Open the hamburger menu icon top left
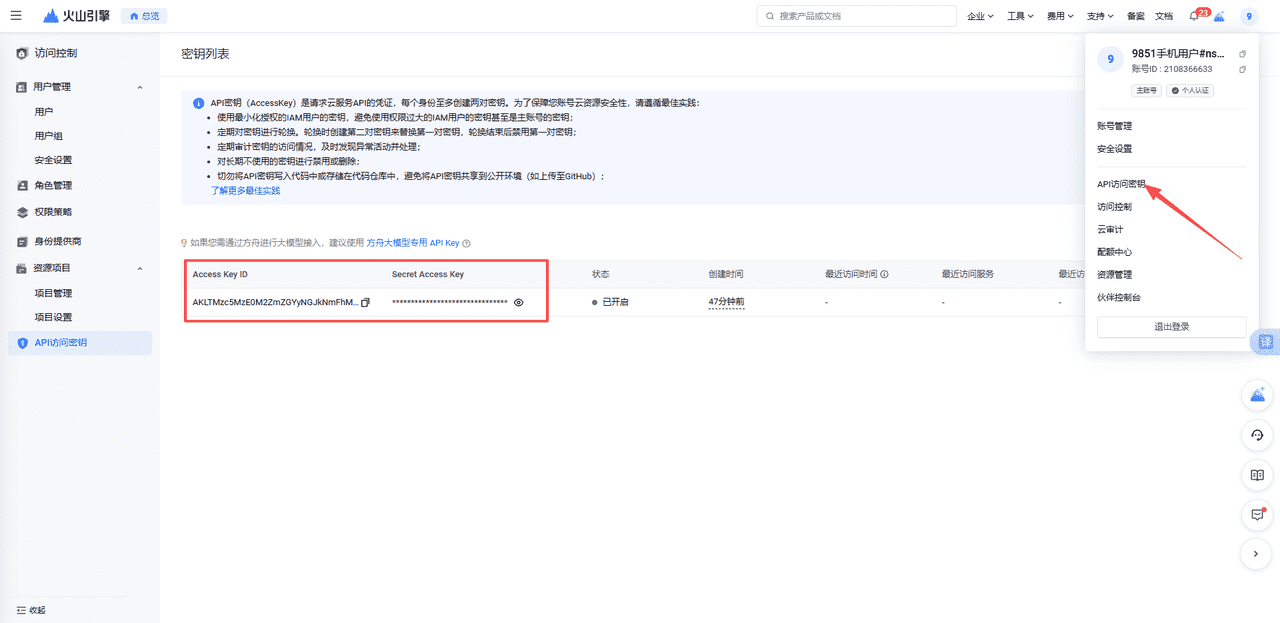1280x623 pixels. pos(15,15)
